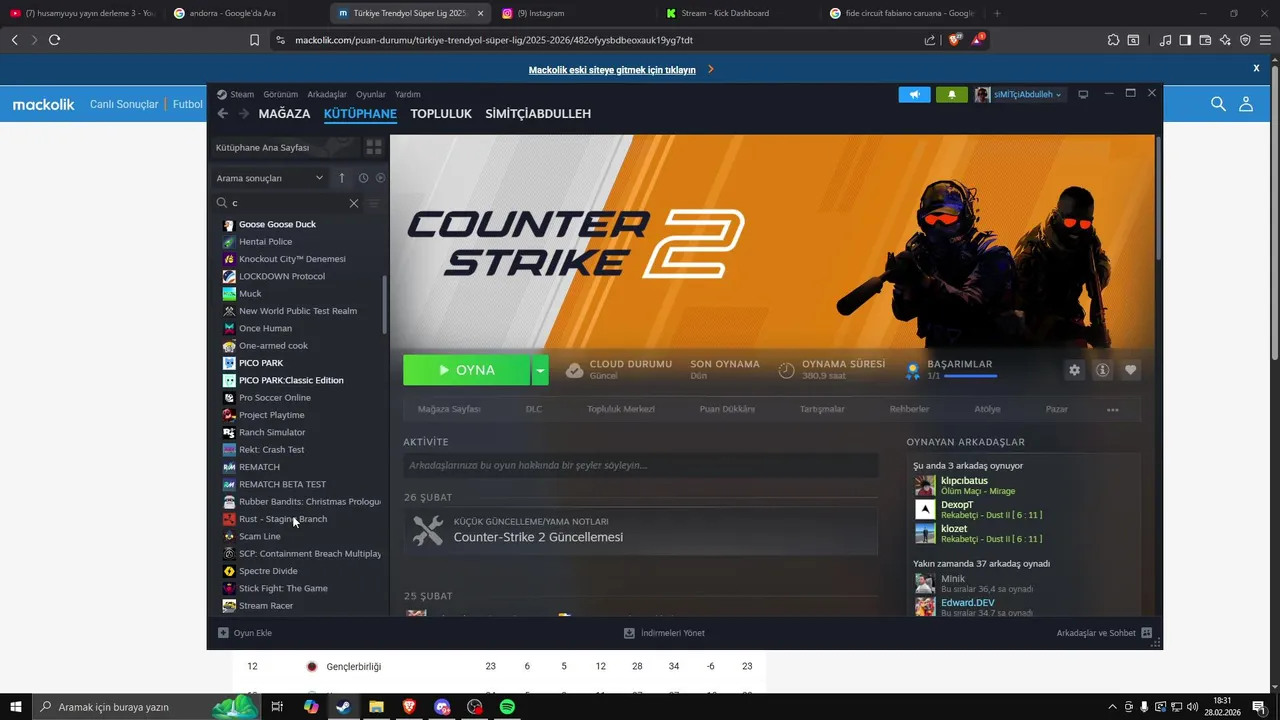Switch library to grid collections view icon

pos(374,147)
